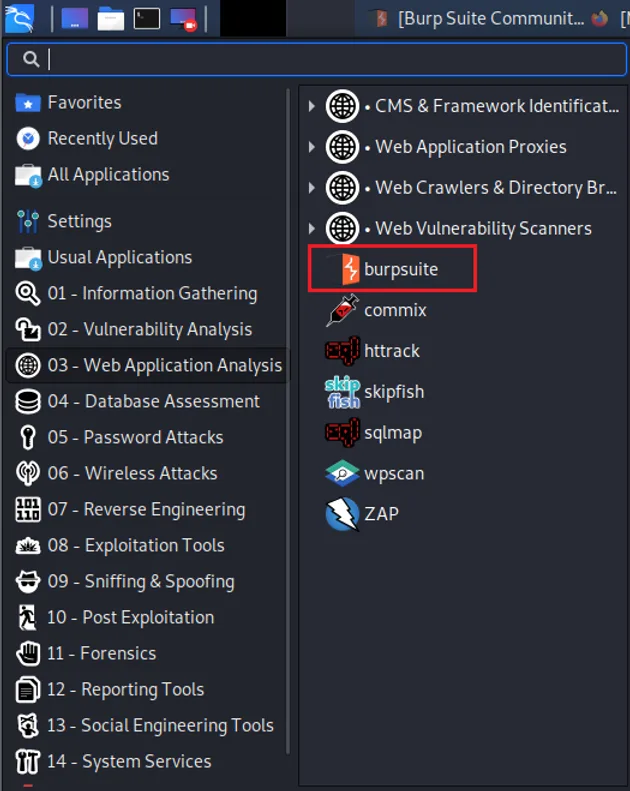The width and height of the screenshot is (630, 791).
Task: Click the screen recorder panel icon
Action: click(184, 20)
